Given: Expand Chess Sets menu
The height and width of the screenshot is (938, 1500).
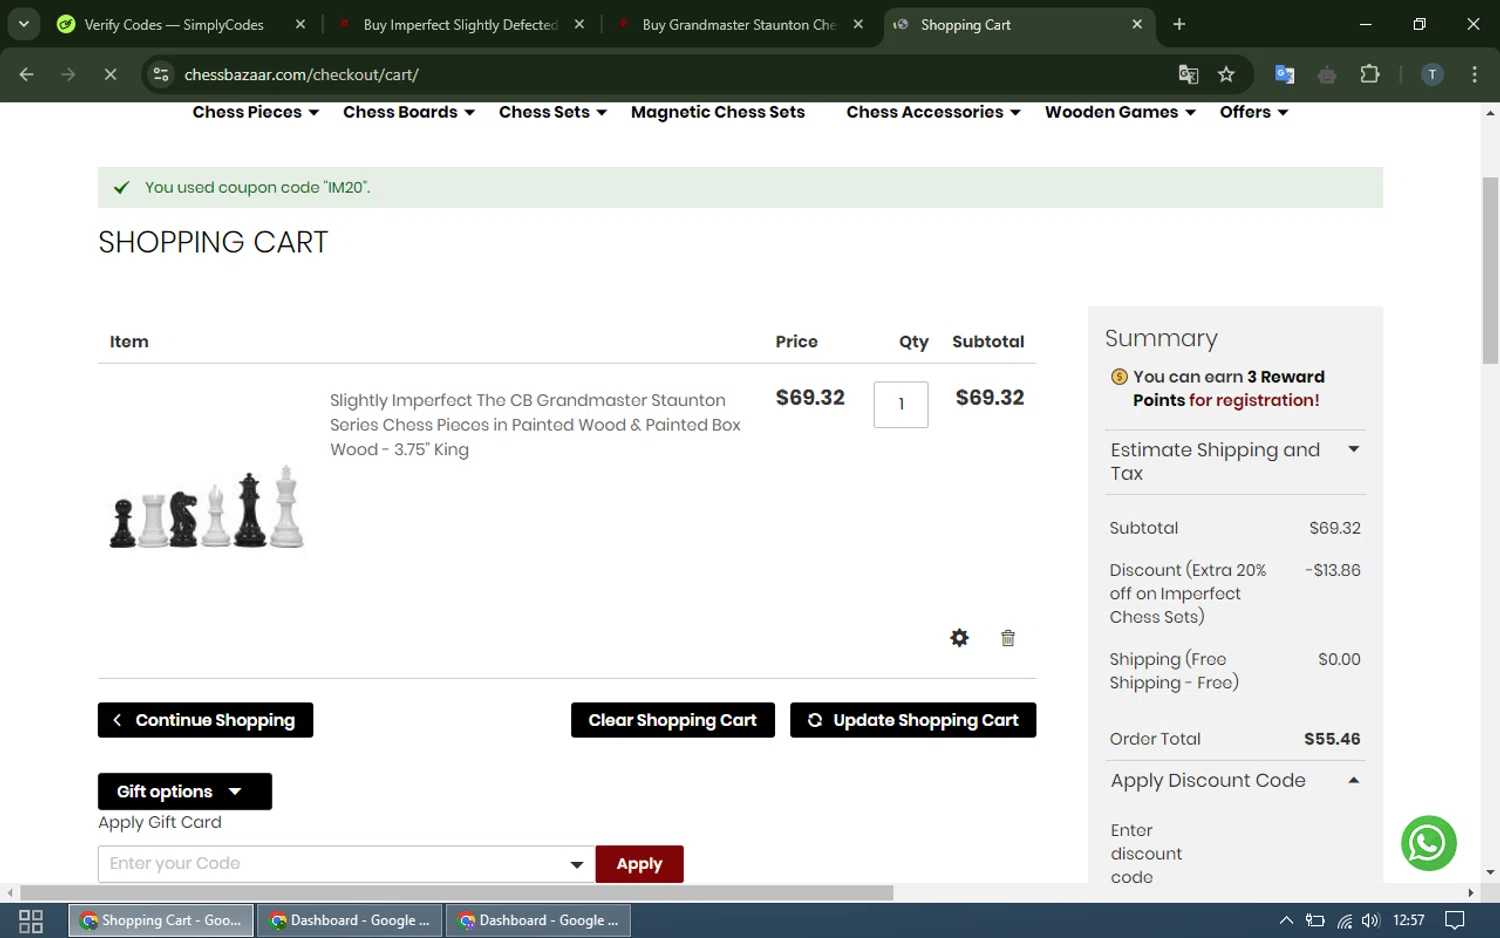Looking at the screenshot, I should [x=552, y=112].
